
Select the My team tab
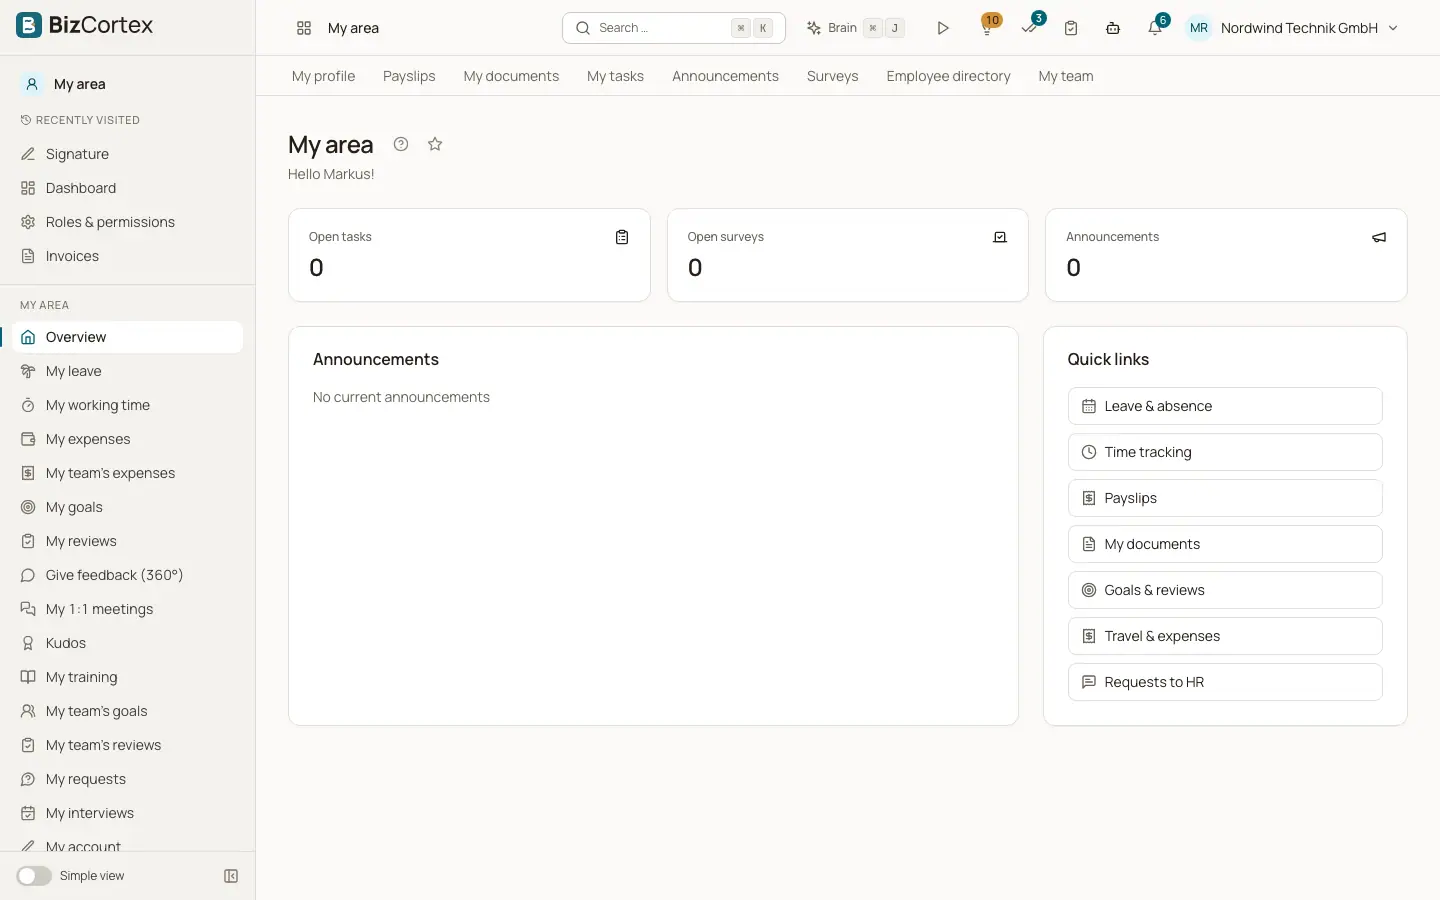[1066, 76]
